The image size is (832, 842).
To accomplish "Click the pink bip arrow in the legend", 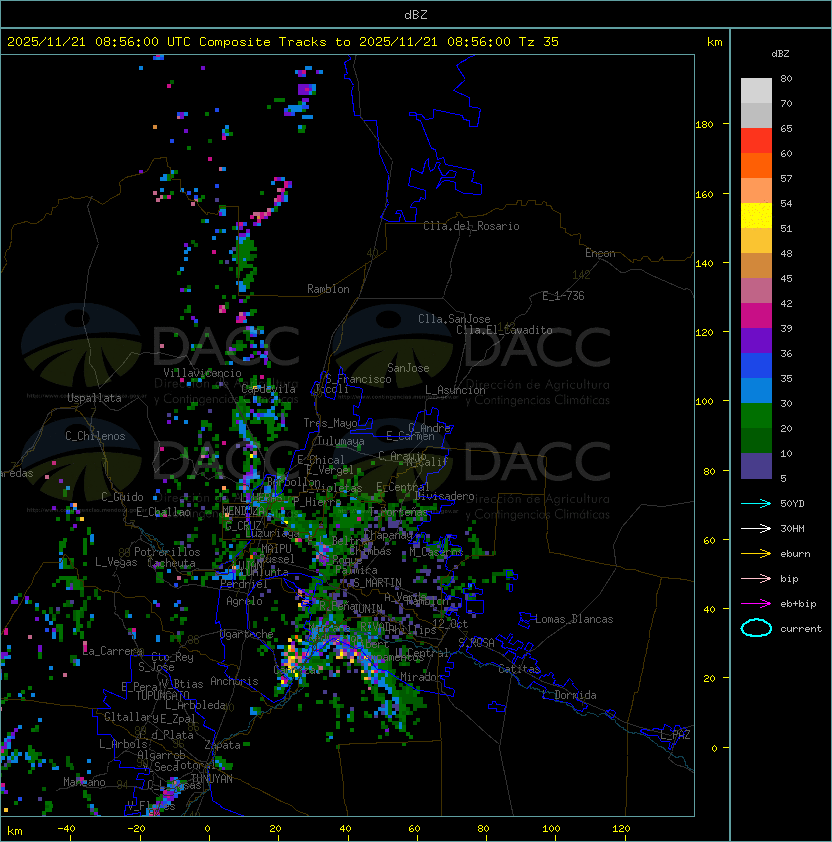I will (x=756, y=579).
